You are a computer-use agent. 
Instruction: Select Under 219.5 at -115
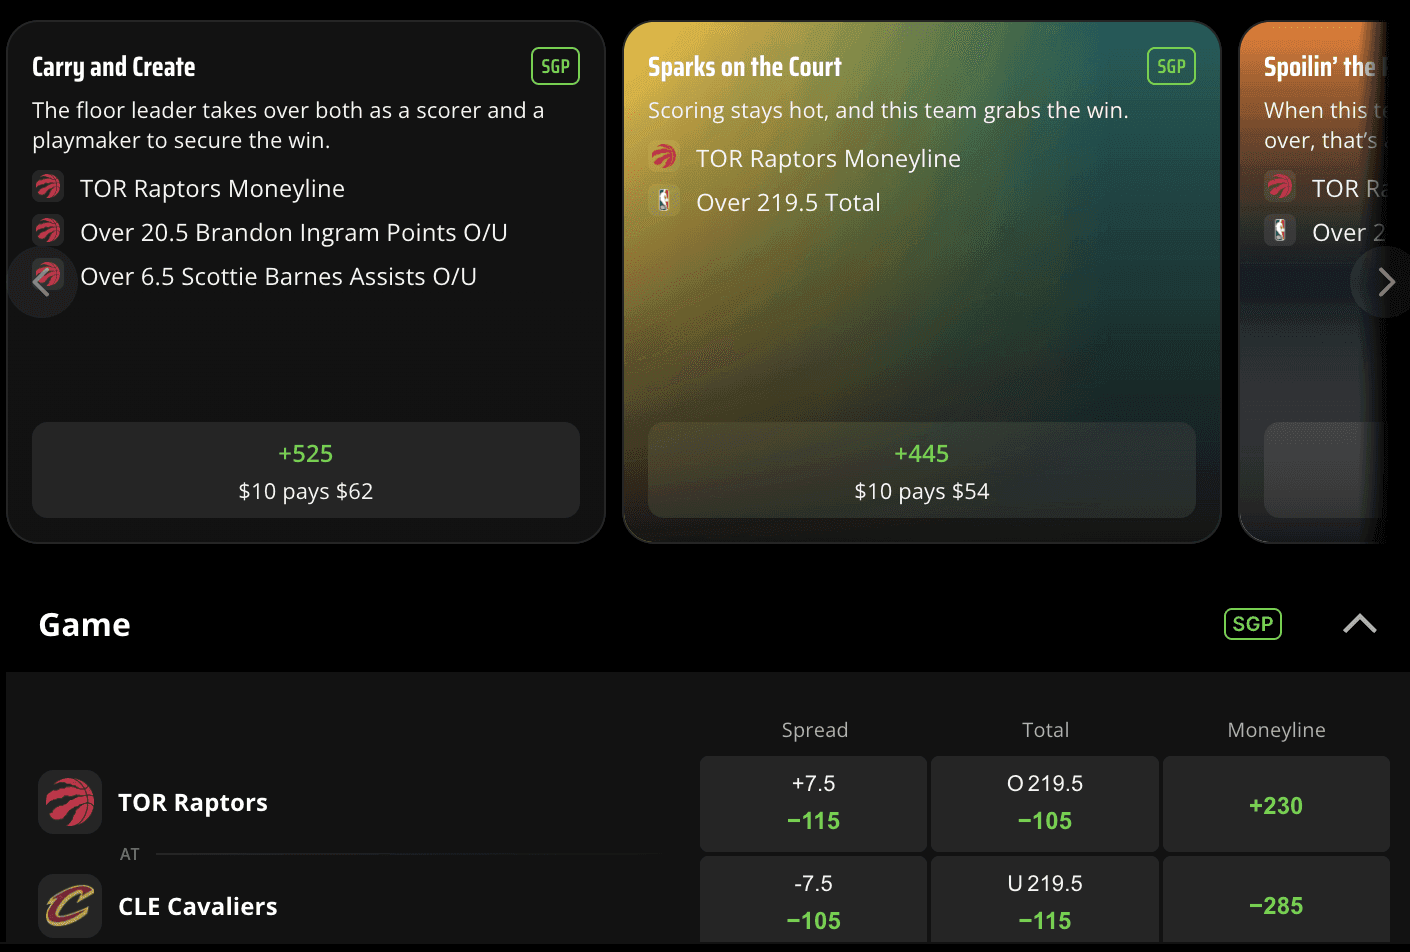pyautogui.click(x=1044, y=902)
